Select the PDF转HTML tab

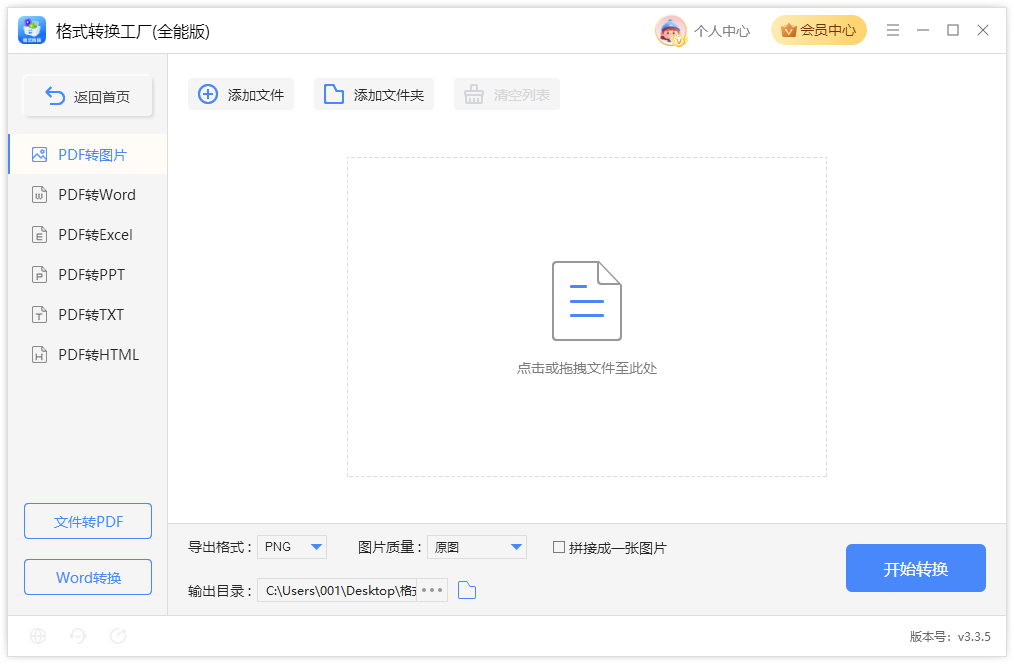88,355
